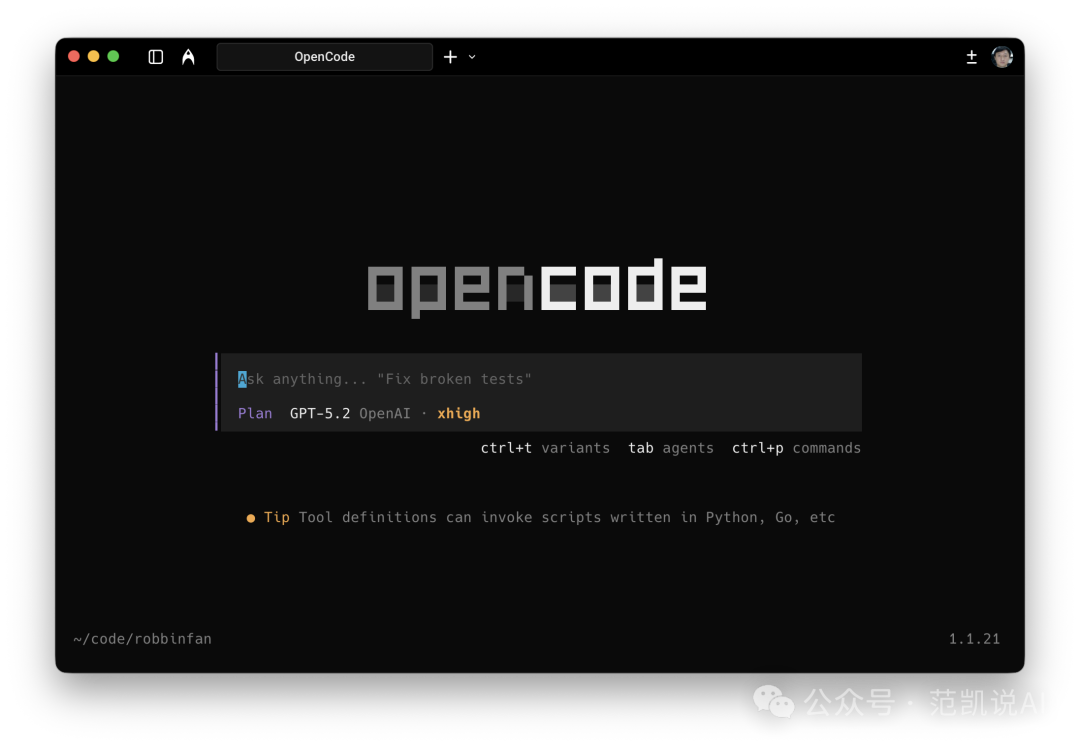The width and height of the screenshot is (1080, 746).
Task: Switch the xhigh reasoning effort setting
Action: [458, 413]
